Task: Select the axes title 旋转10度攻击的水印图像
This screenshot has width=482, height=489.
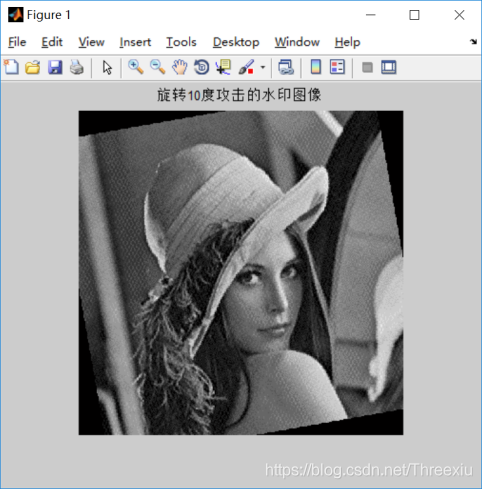Action: (x=239, y=95)
